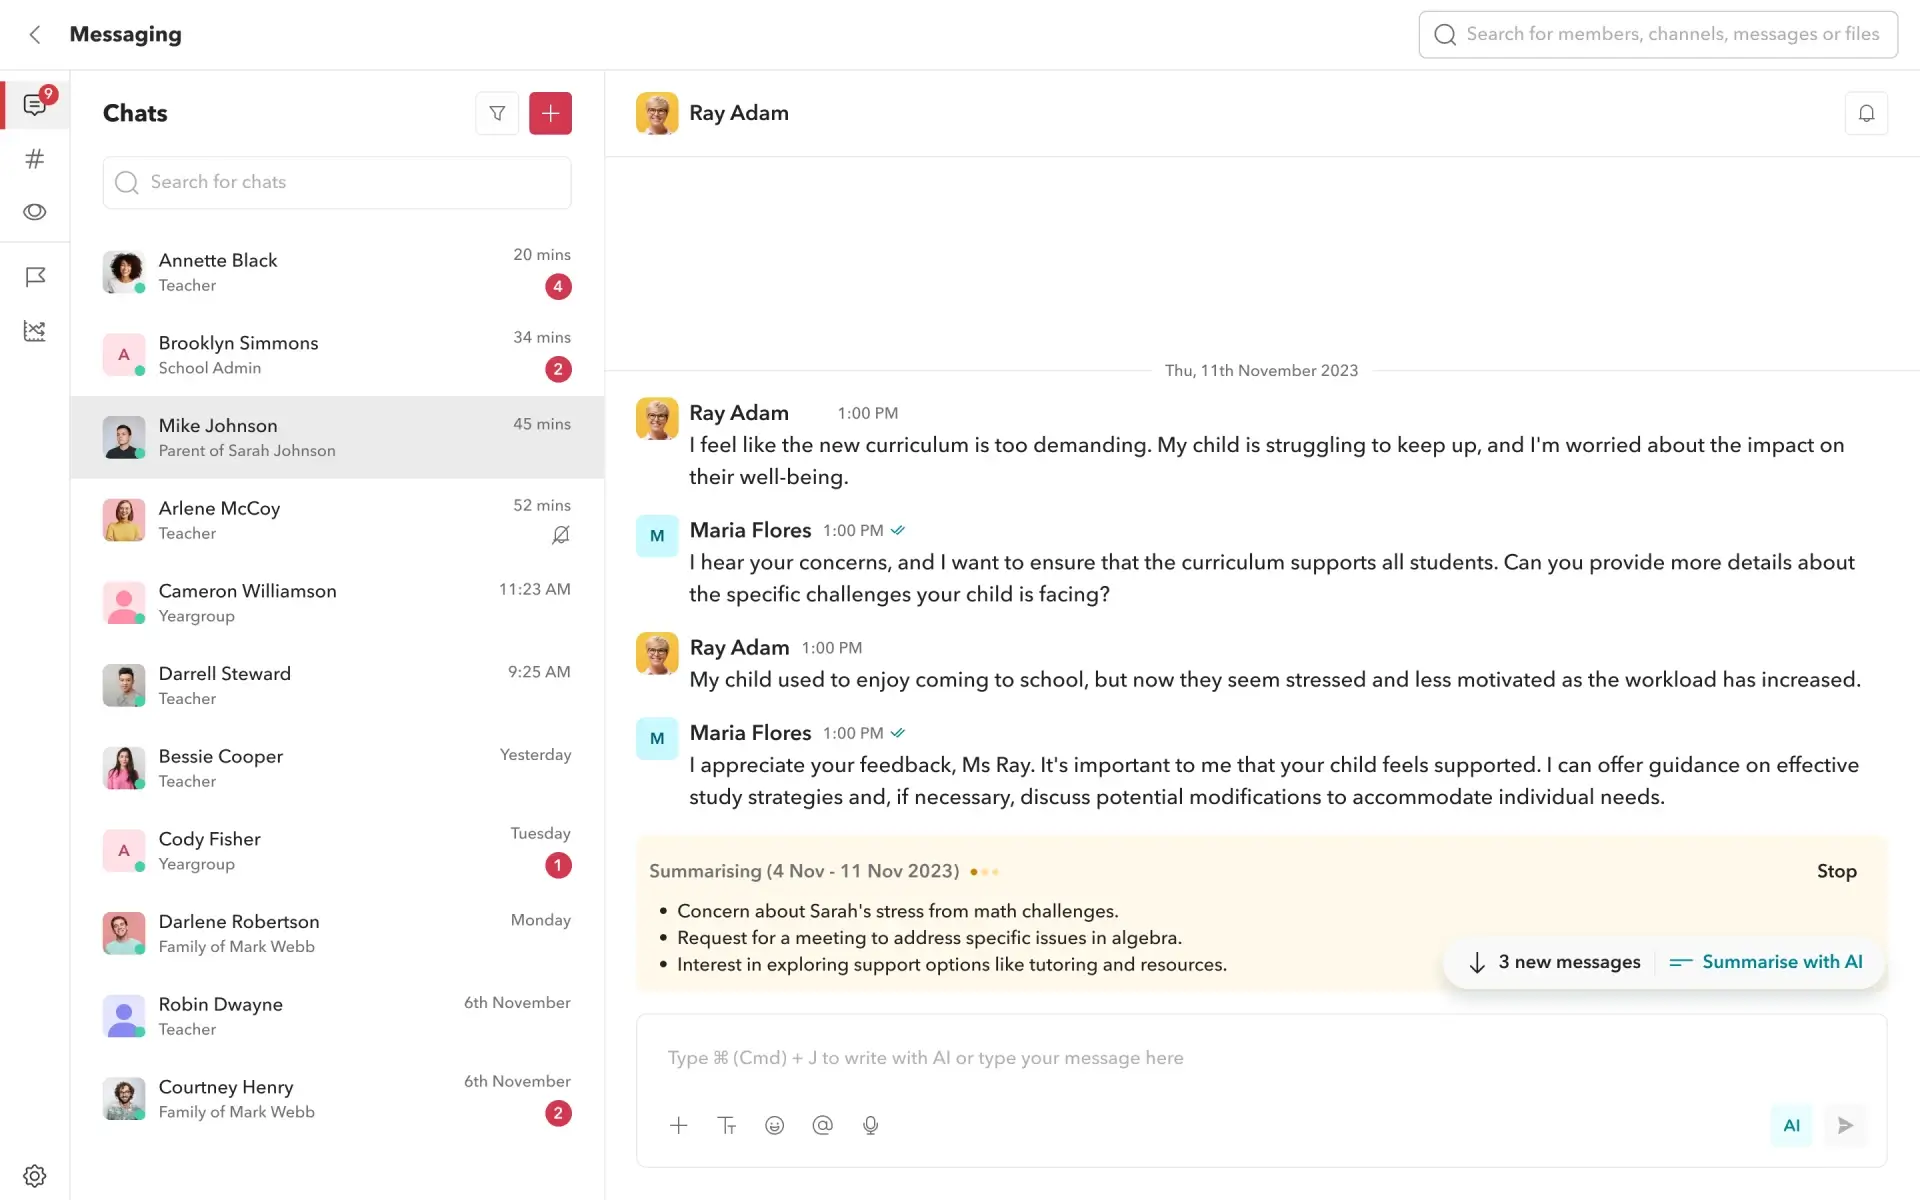Open the eye icon in the sidebar
The image size is (1920, 1200).
pos(35,212)
